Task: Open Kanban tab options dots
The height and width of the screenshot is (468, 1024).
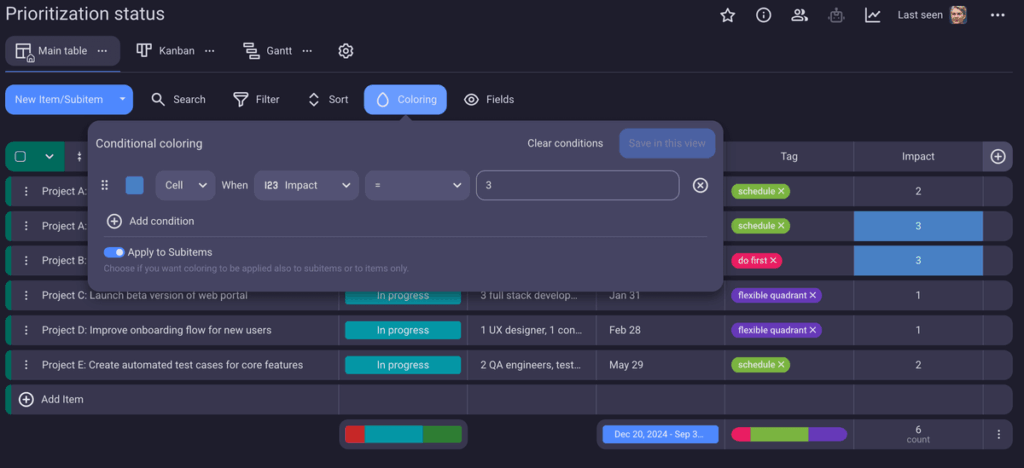Action: coord(210,51)
